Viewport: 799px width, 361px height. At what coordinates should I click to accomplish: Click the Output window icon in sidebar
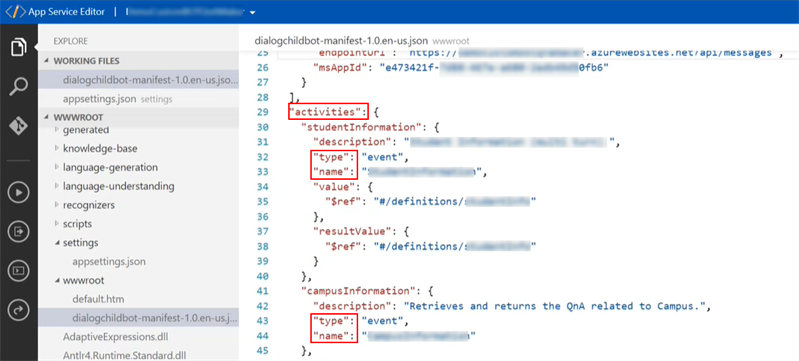tap(19, 231)
